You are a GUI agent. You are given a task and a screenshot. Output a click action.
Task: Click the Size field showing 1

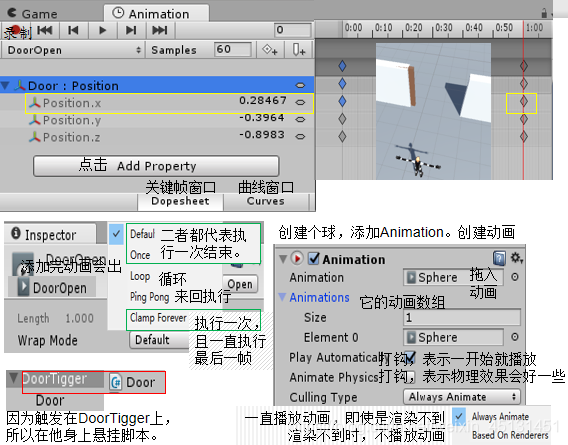[x=462, y=317]
